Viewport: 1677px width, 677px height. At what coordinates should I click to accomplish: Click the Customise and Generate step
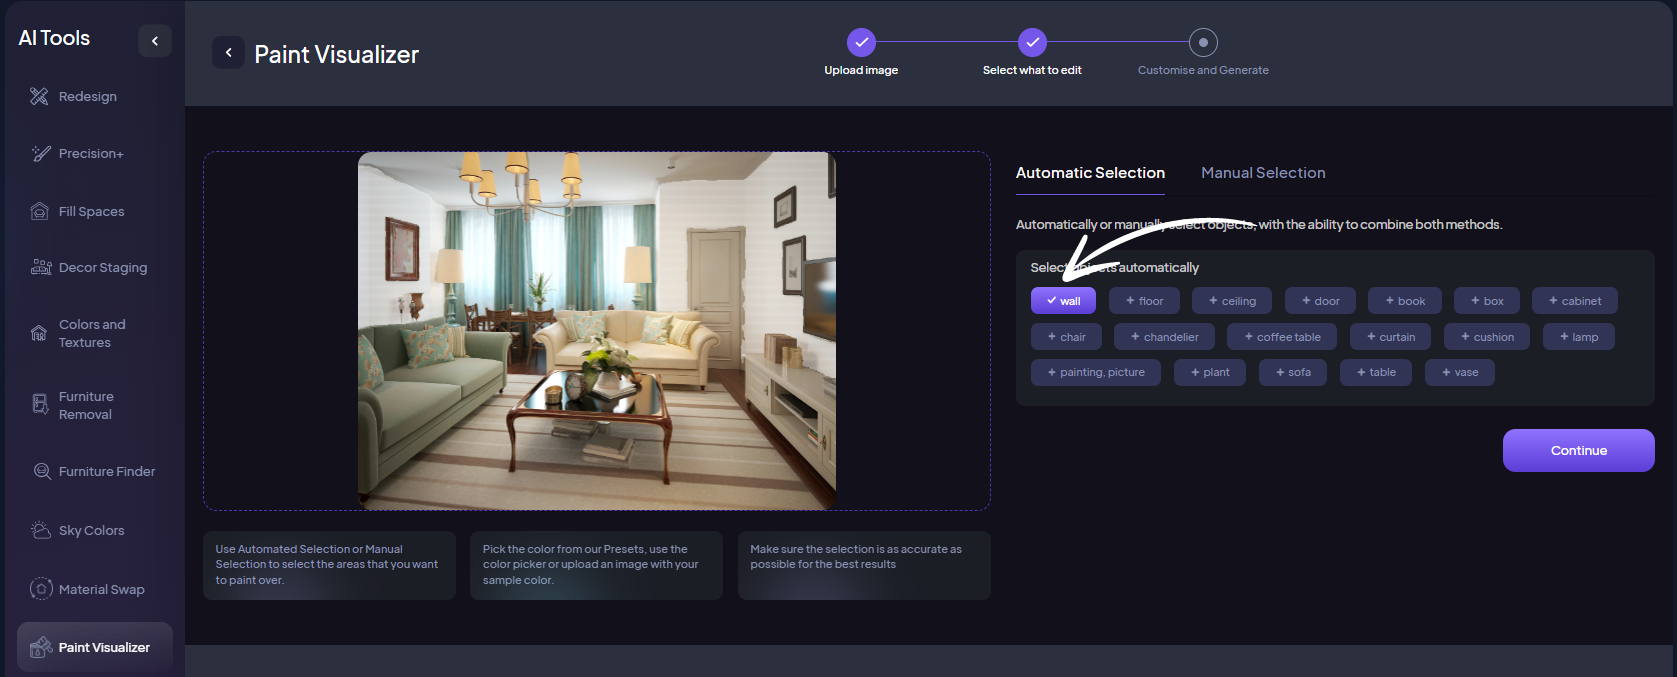click(1203, 43)
